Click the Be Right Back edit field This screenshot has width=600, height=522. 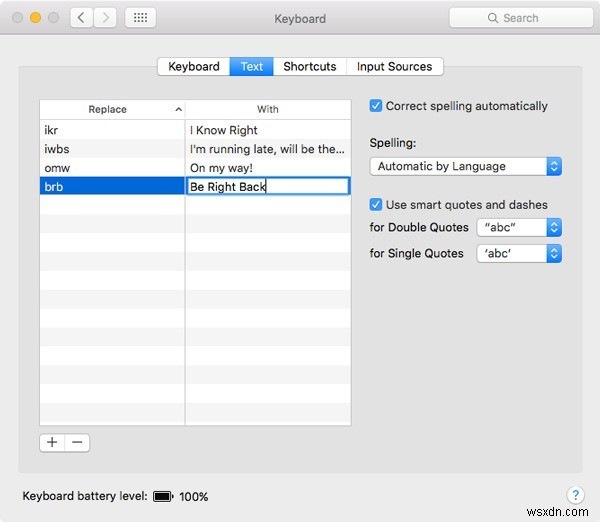(268, 186)
